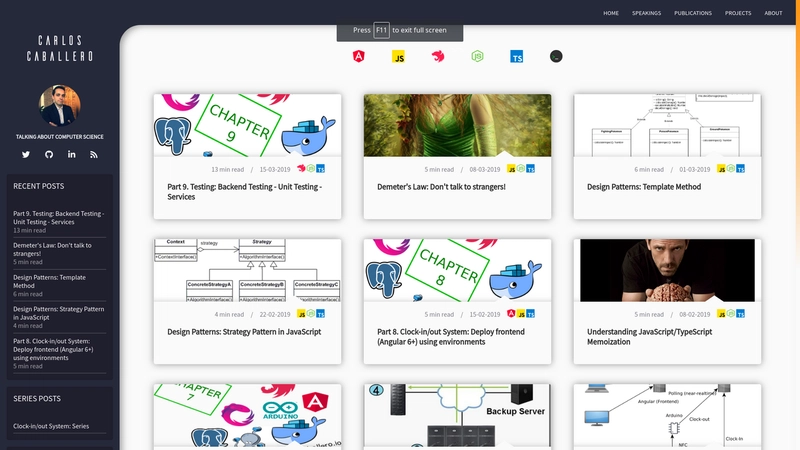Image resolution: width=800 pixels, height=450 pixels.
Task: Open the LinkedIn profile icon
Action: [x=72, y=154]
